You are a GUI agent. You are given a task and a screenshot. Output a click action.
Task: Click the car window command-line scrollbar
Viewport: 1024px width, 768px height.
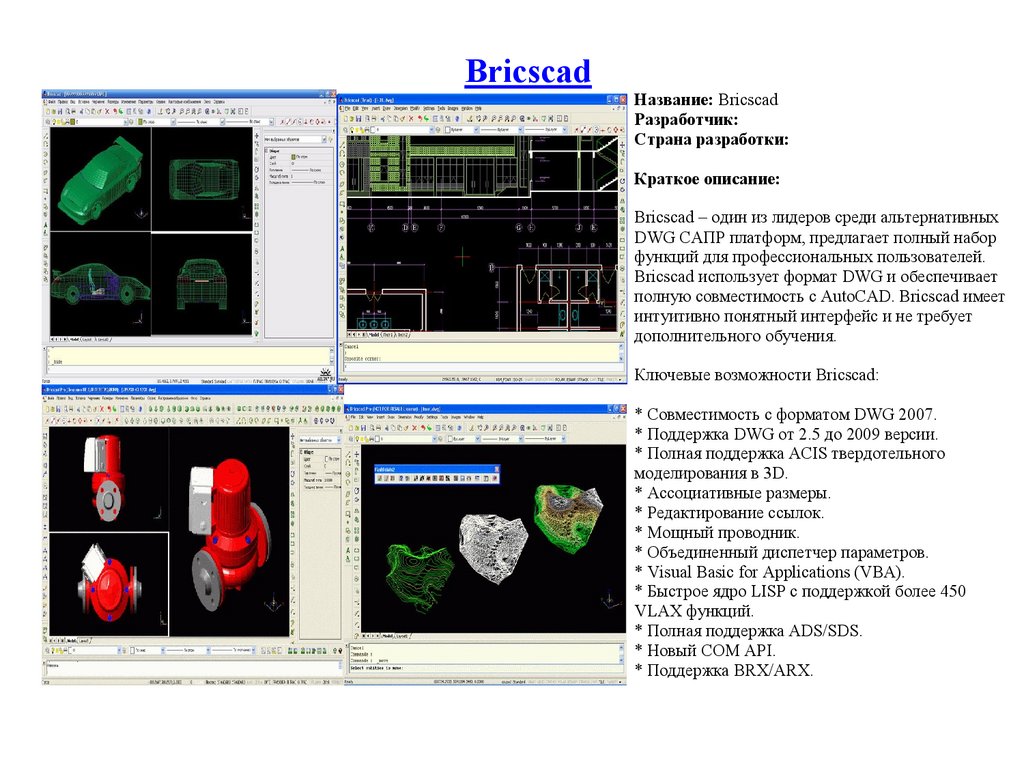pos(332,357)
